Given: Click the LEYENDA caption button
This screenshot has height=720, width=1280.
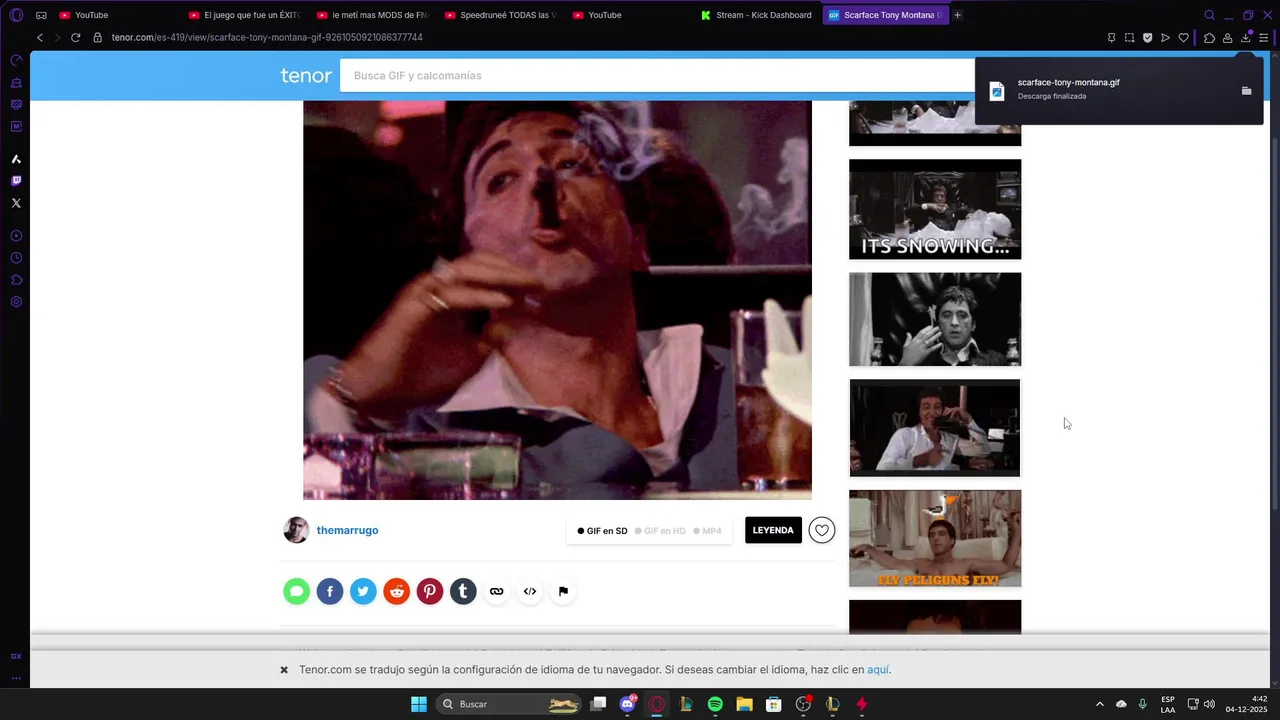Looking at the screenshot, I should tap(773, 530).
